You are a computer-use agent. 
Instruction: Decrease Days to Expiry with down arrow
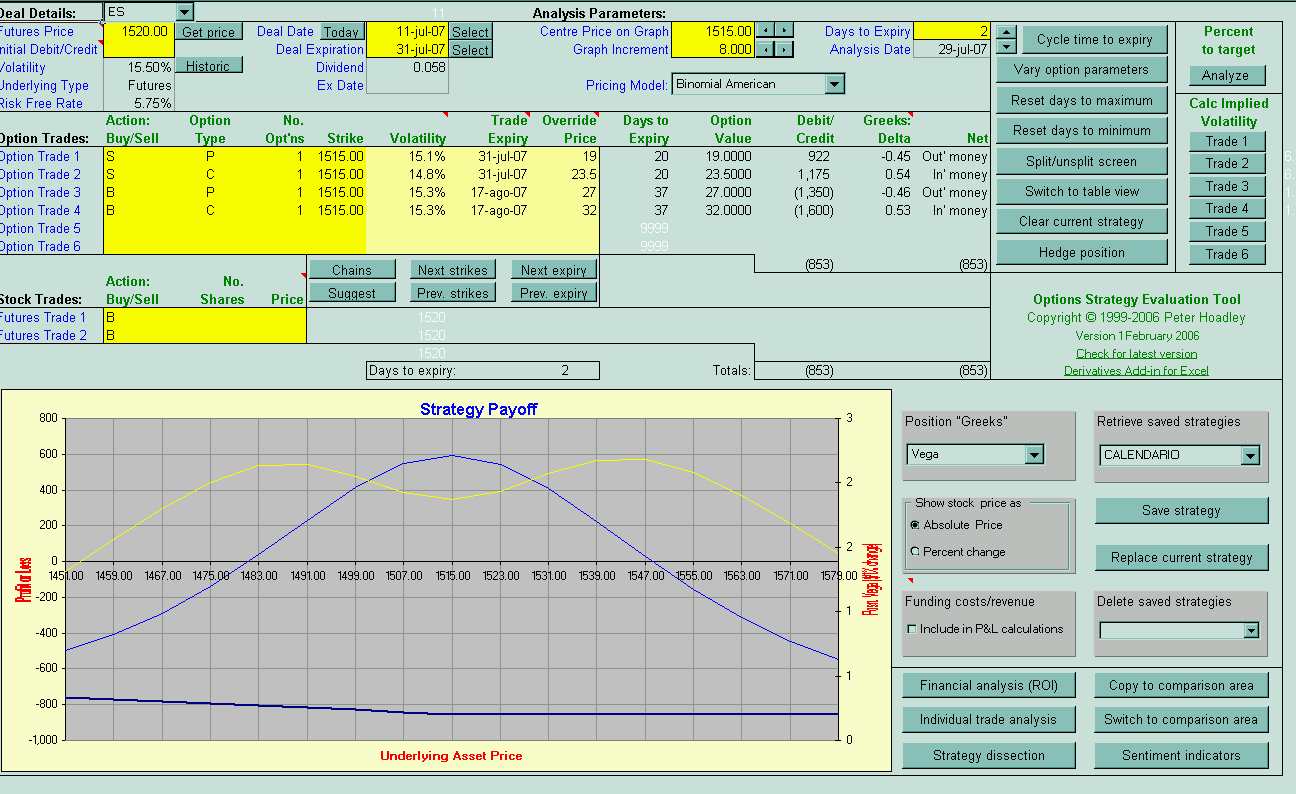[x=1006, y=47]
